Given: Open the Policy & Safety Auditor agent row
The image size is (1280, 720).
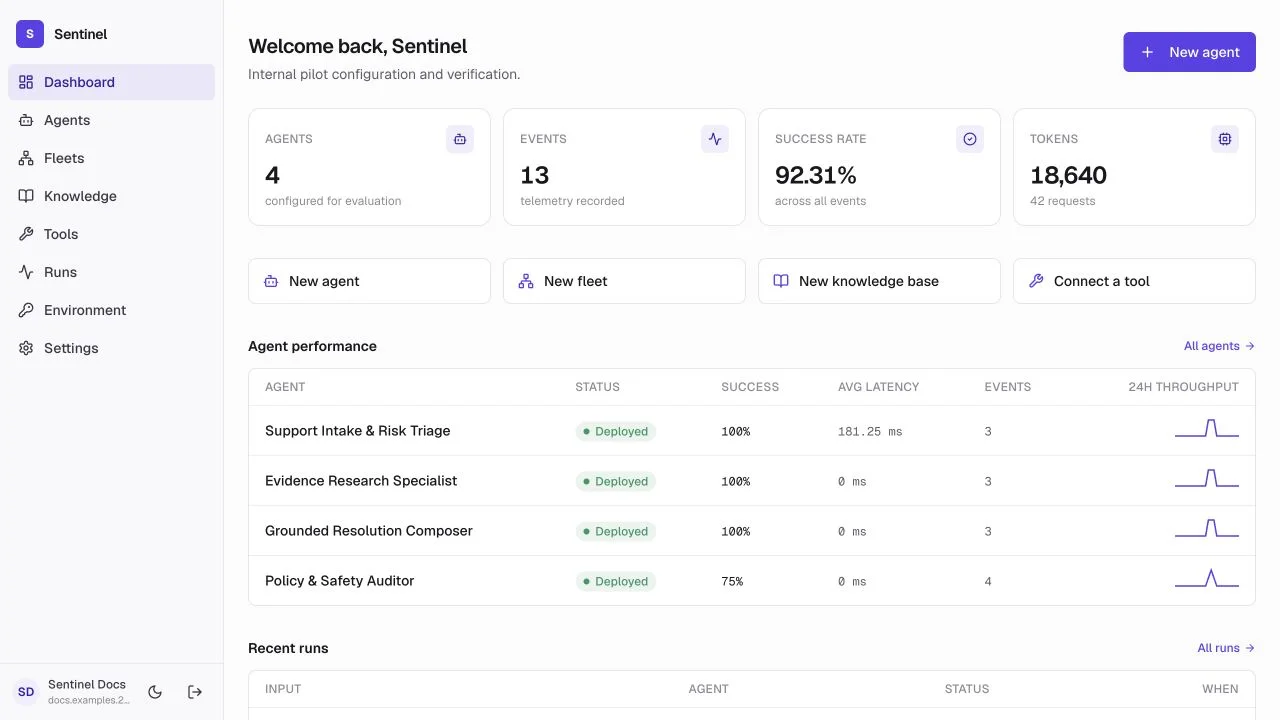Looking at the screenshot, I should (752, 581).
